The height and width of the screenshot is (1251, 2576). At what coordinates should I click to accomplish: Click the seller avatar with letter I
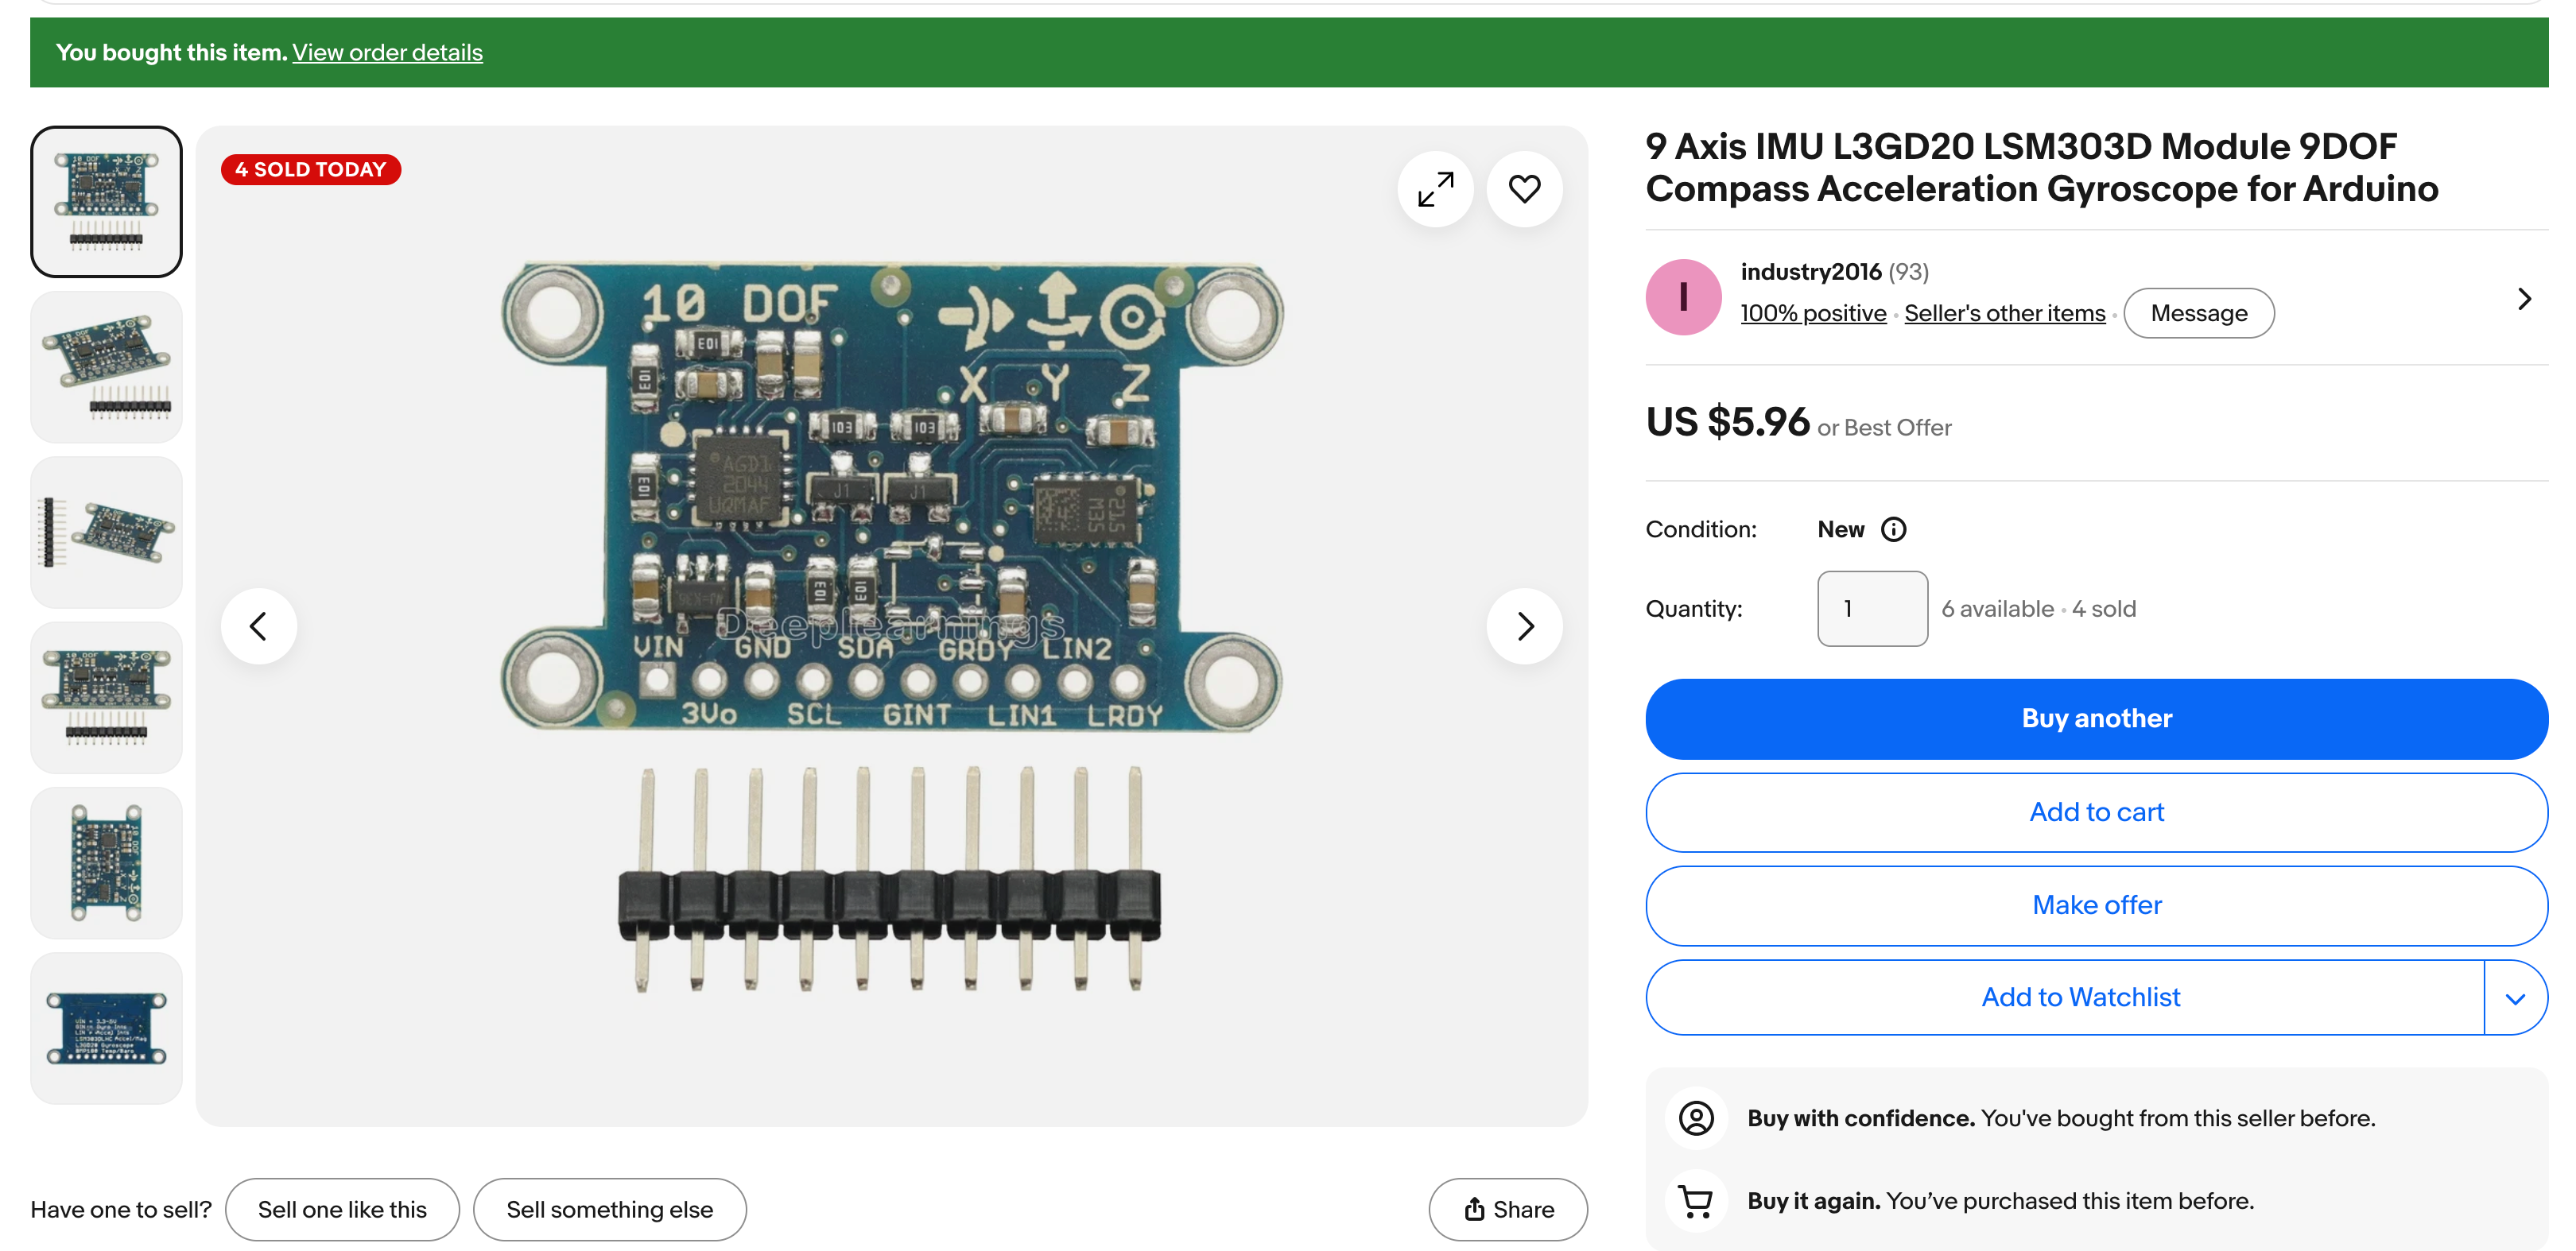[1683, 297]
